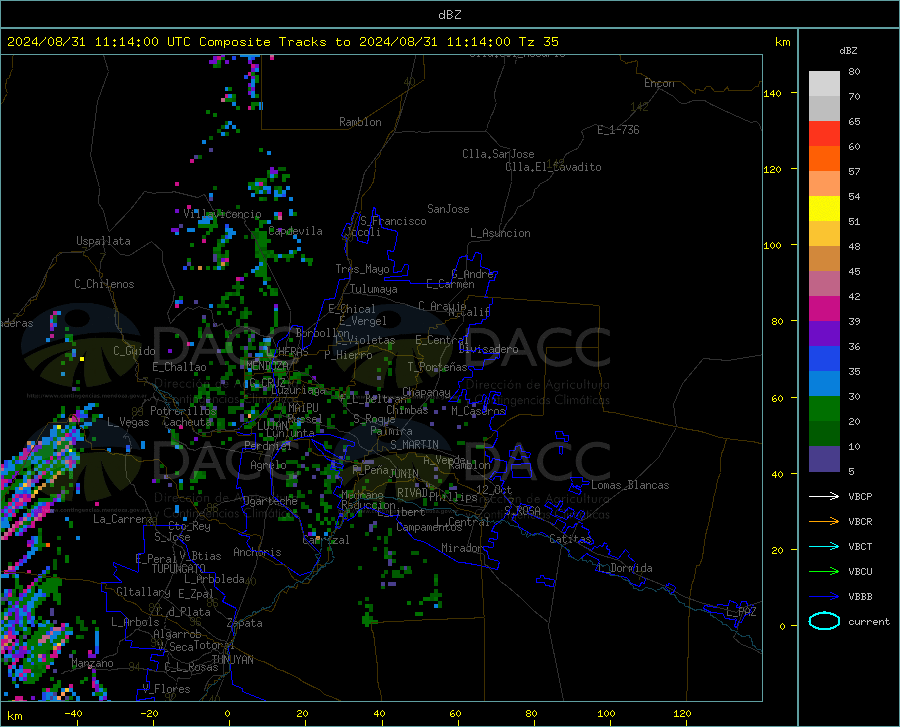
Task: Click the JUNIN place label
Action: tap(404, 474)
